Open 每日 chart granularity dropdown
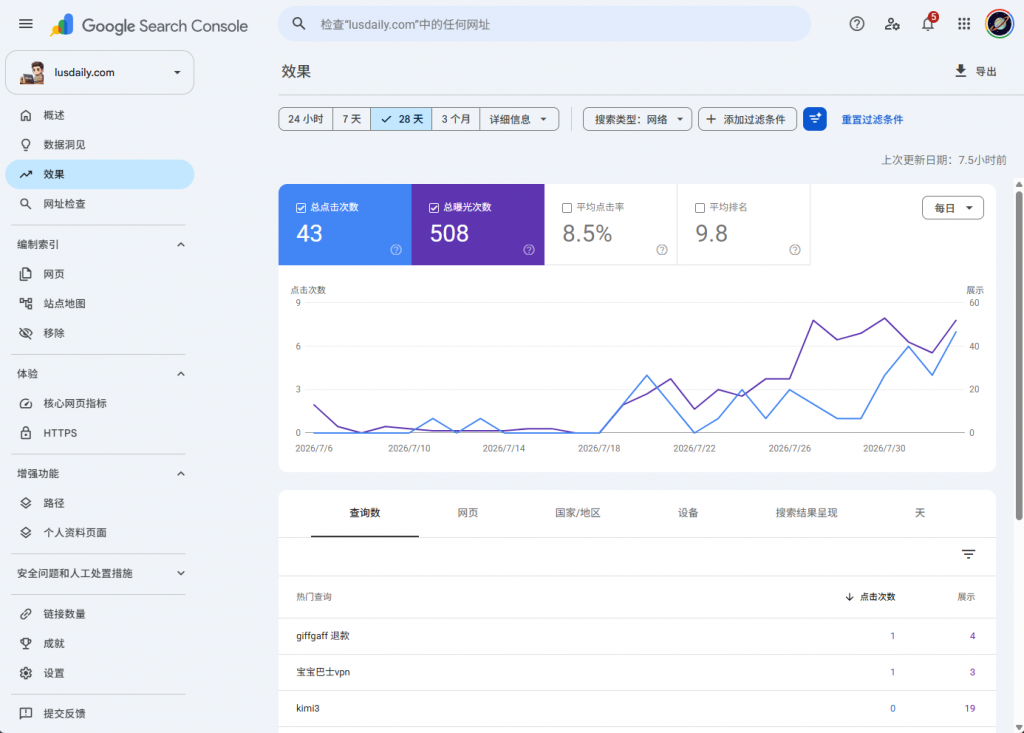This screenshot has width=1024, height=733. click(953, 208)
